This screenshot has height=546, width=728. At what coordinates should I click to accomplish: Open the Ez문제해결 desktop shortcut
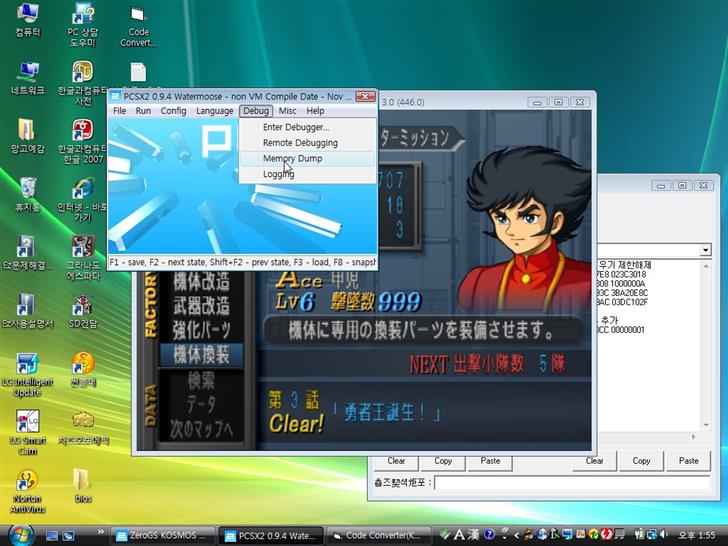(27, 253)
